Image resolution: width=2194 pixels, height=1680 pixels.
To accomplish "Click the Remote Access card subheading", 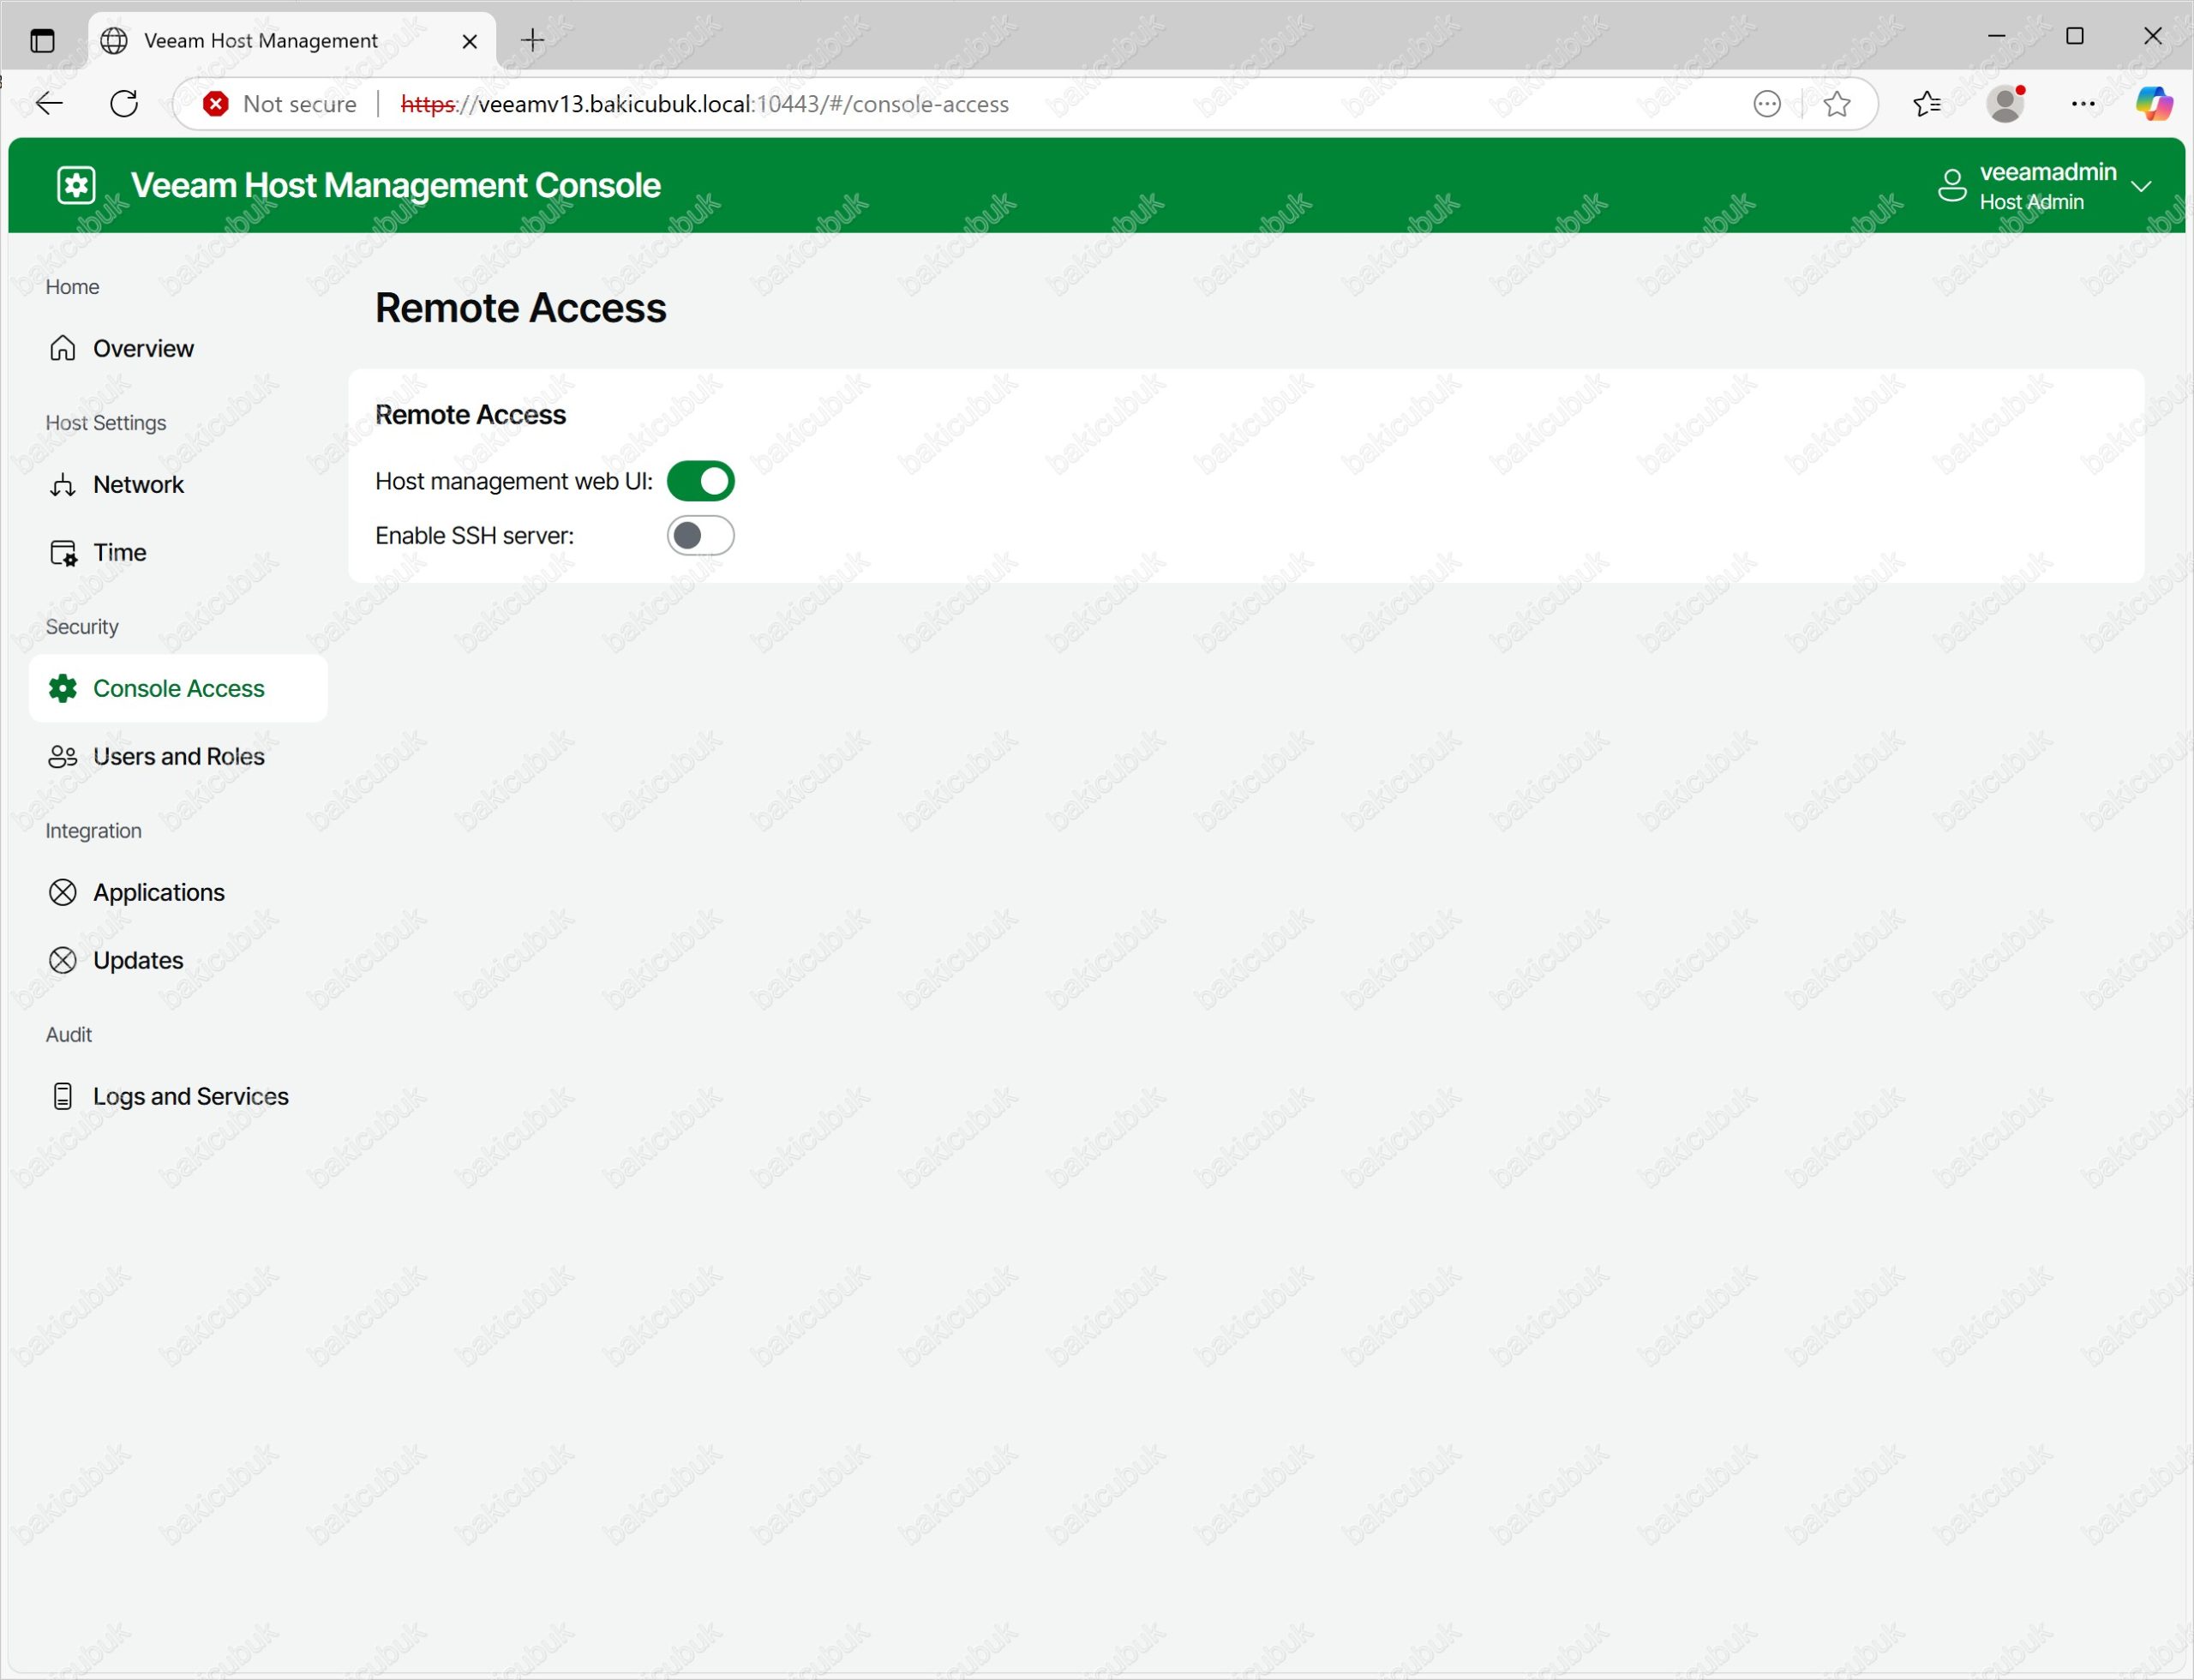I will 470,415.
